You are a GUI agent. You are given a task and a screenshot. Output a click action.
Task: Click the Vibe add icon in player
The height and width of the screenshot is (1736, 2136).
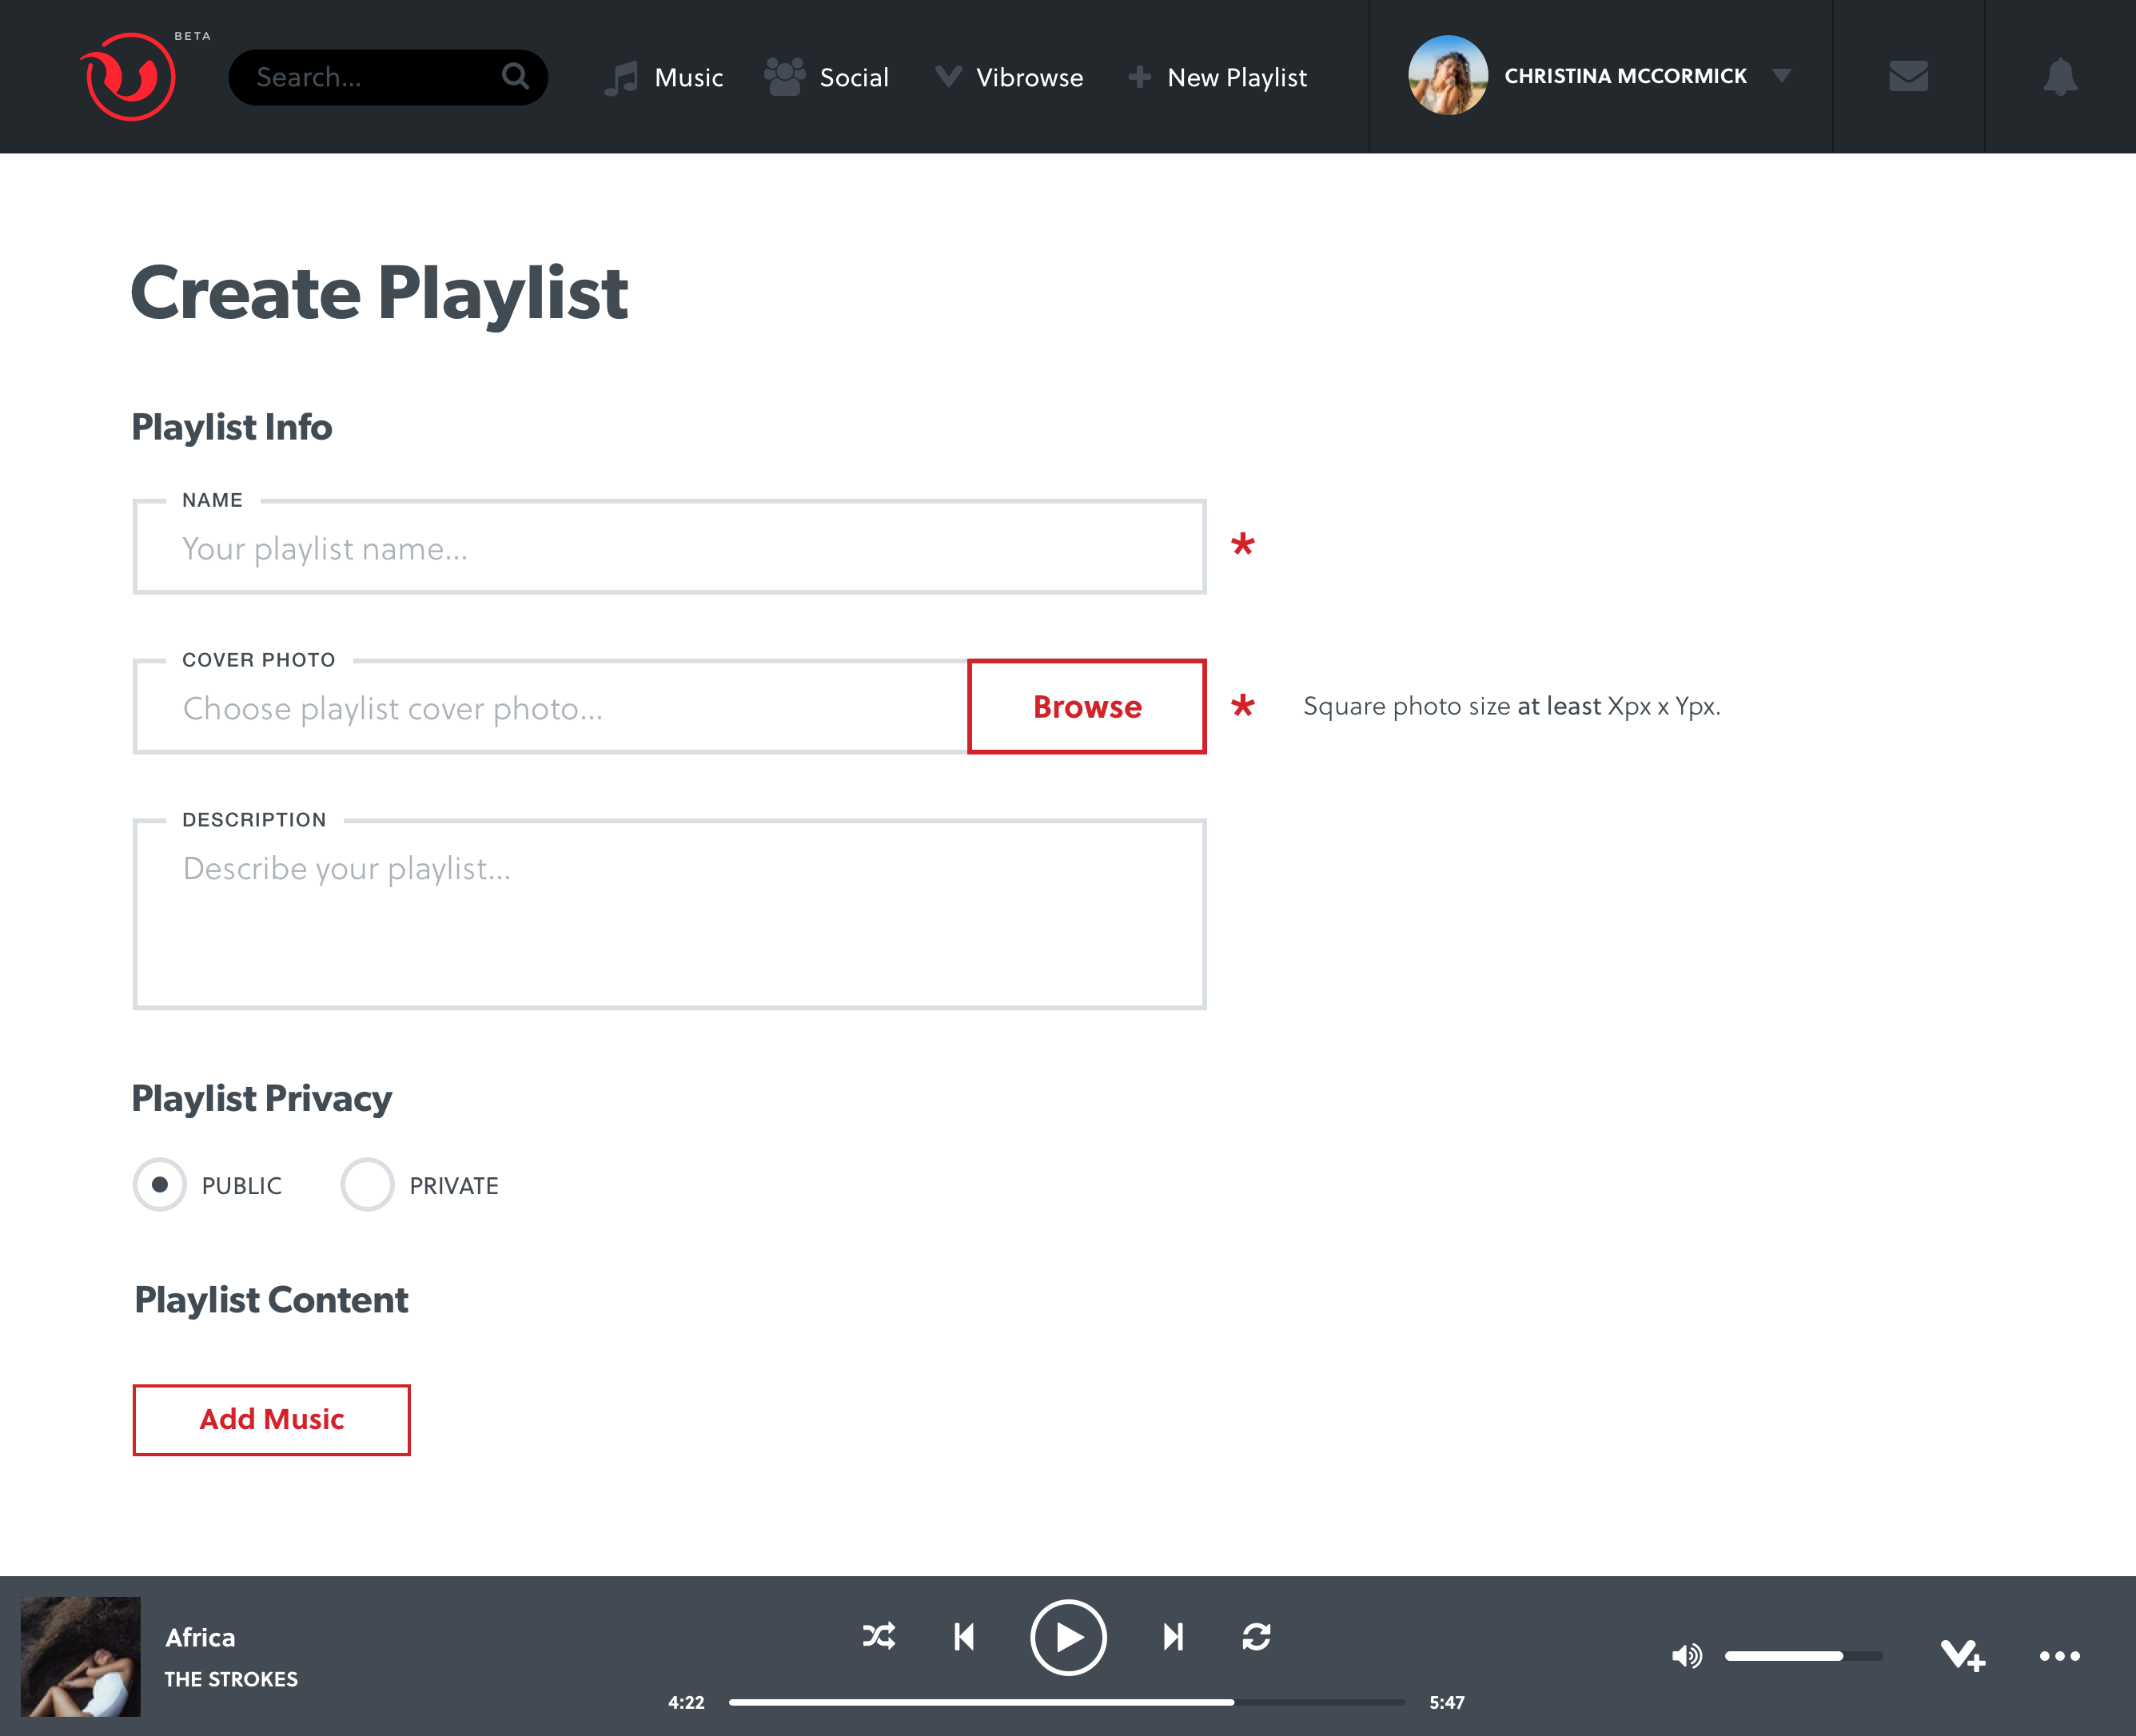[1962, 1655]
